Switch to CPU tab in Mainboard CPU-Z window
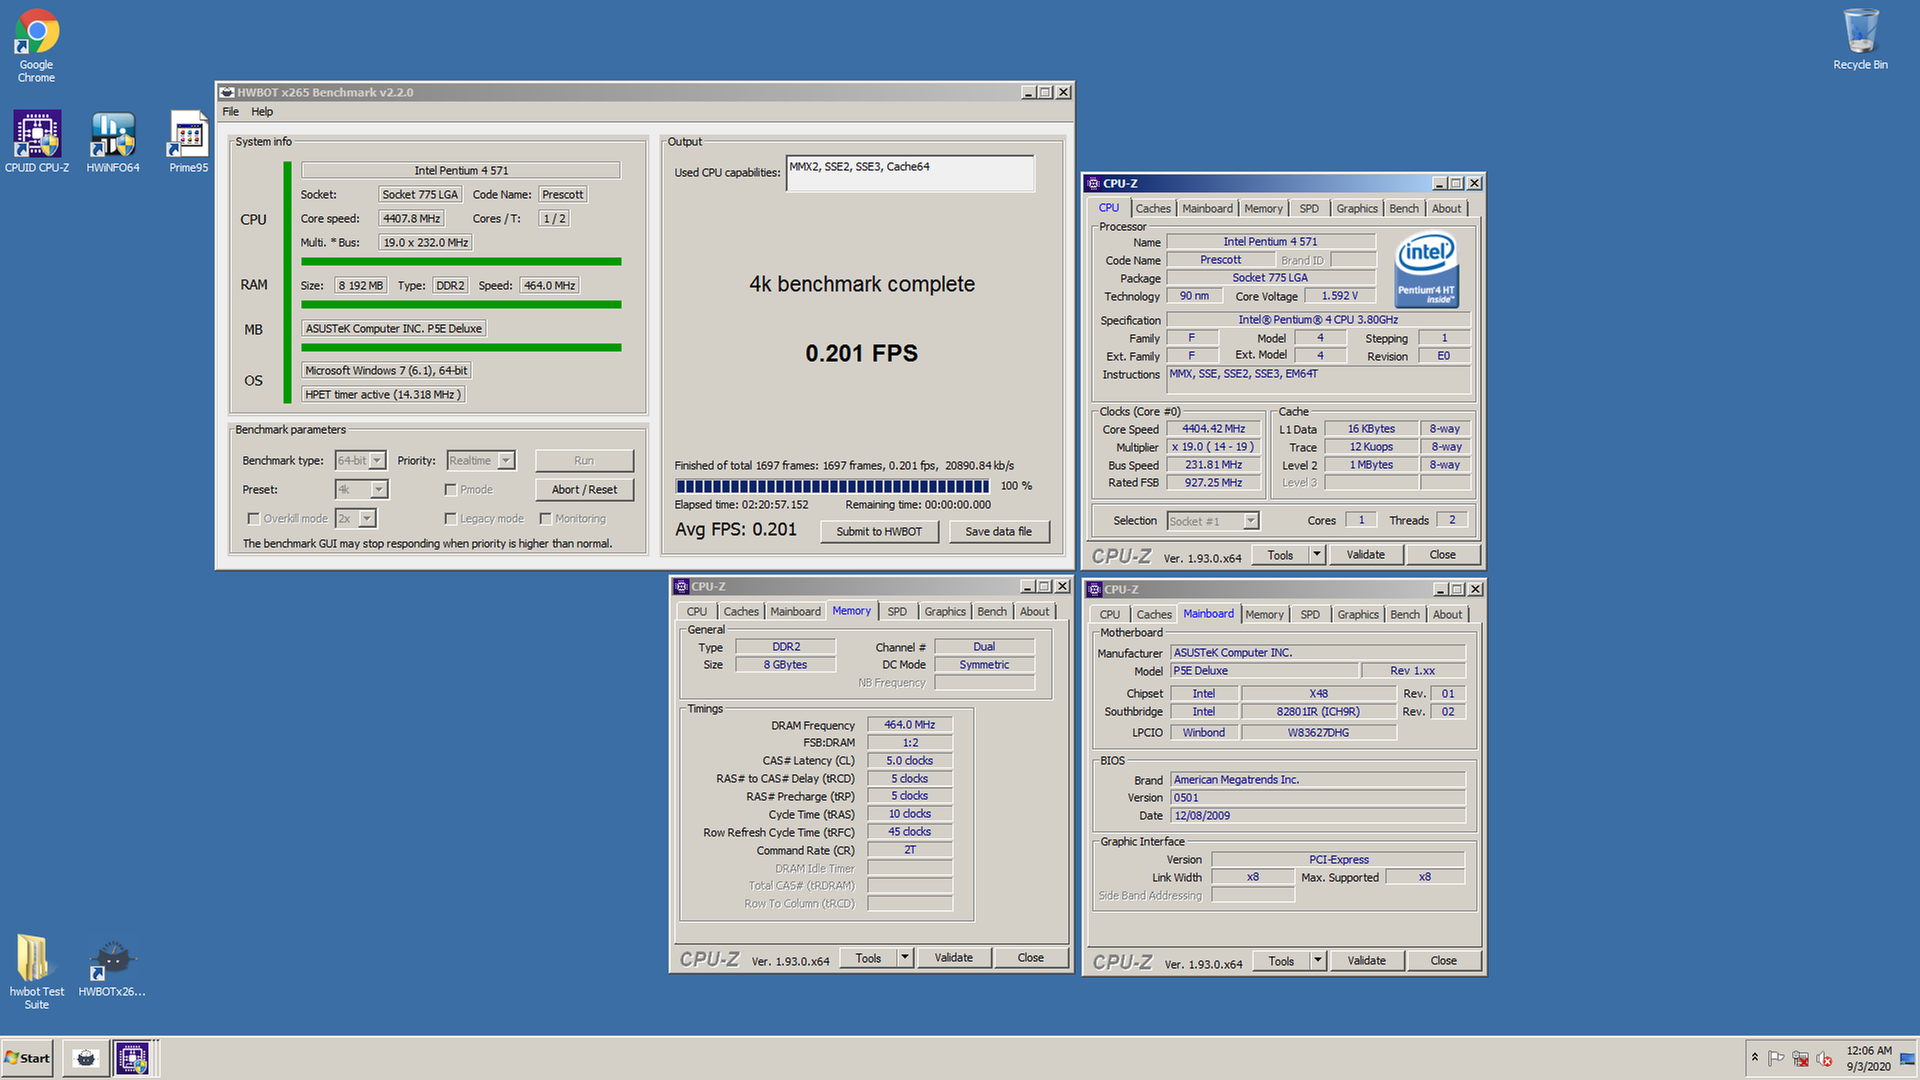This screenshot has width=1920, height=1080. coord(1109,614)
